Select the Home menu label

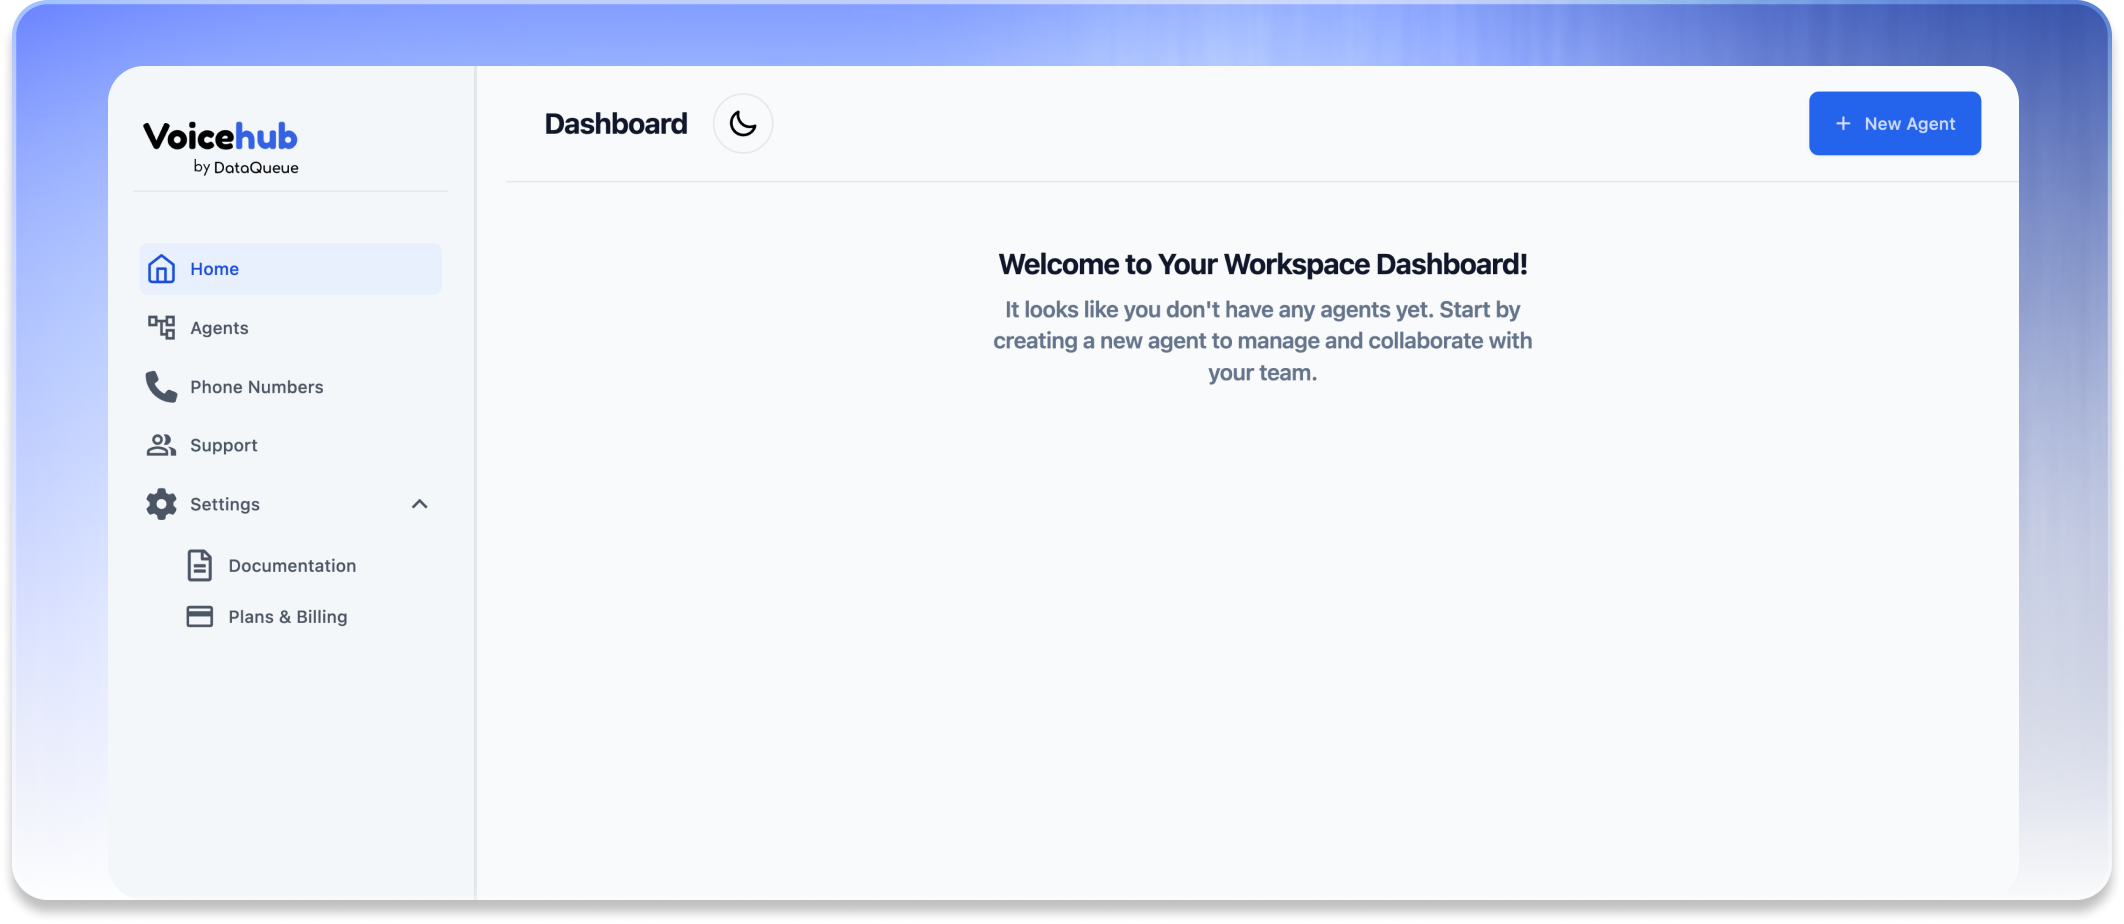click(x=214, y=269)
